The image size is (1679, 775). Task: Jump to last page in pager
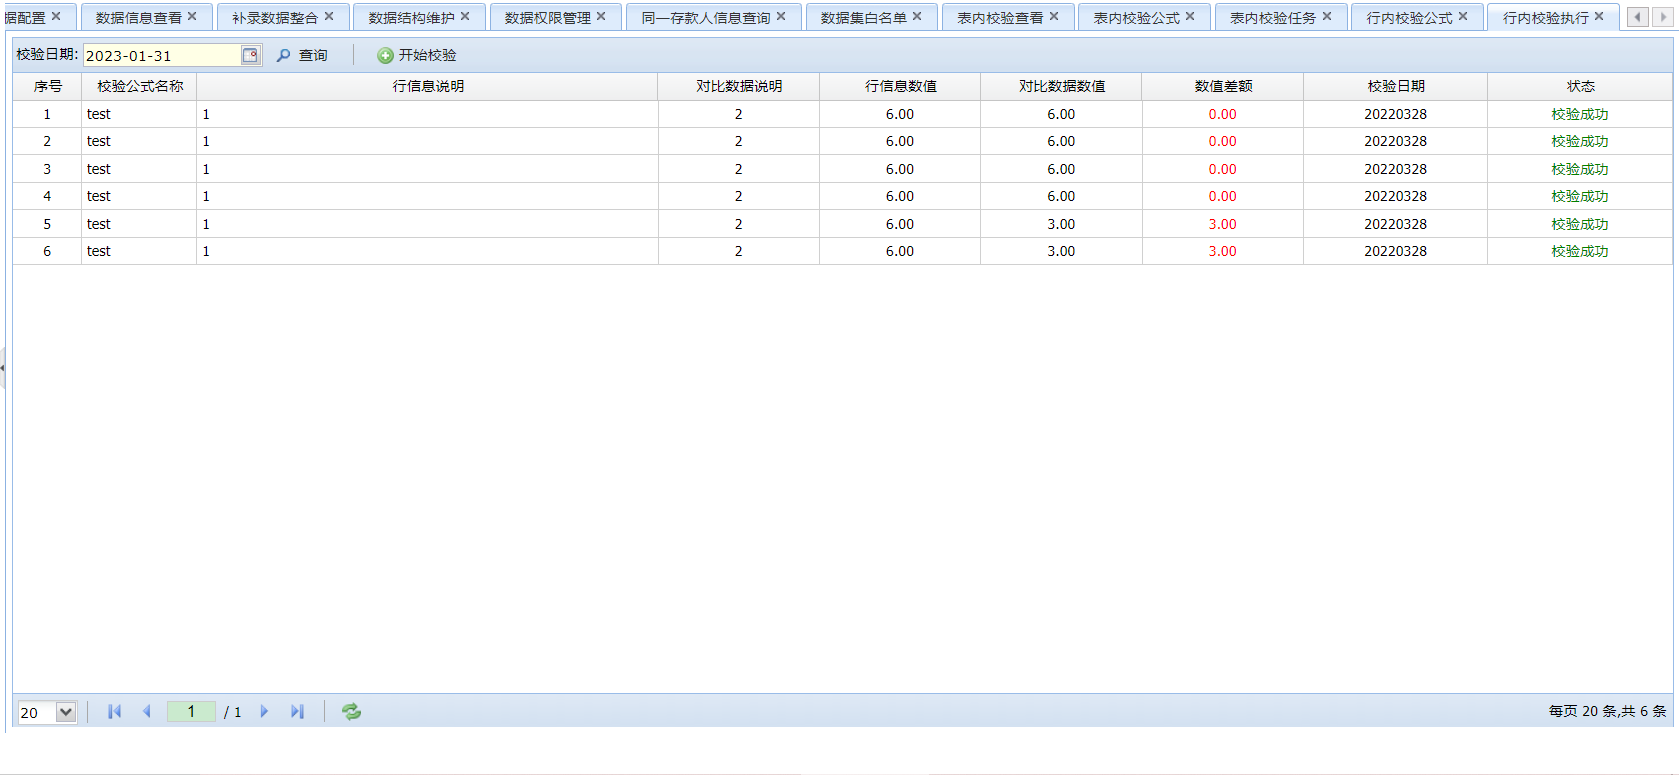pyautogui.click(x=297, y=712)
